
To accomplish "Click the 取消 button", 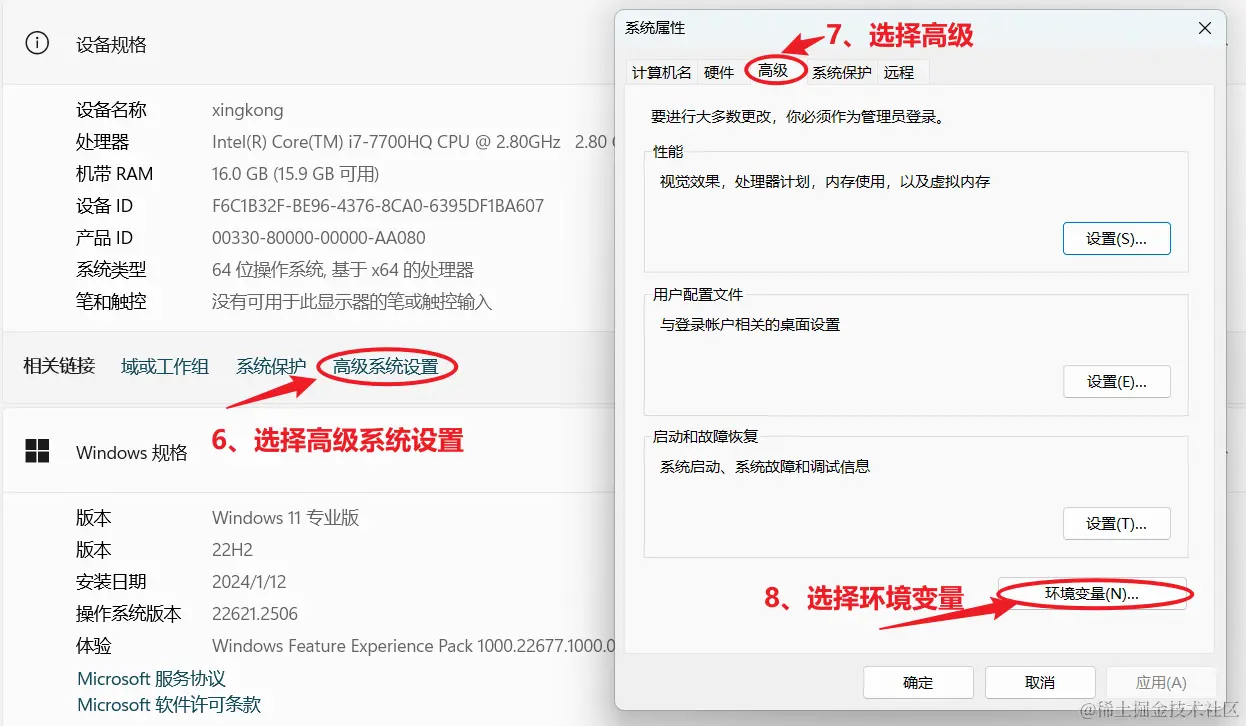I will tap(1040, 682).
